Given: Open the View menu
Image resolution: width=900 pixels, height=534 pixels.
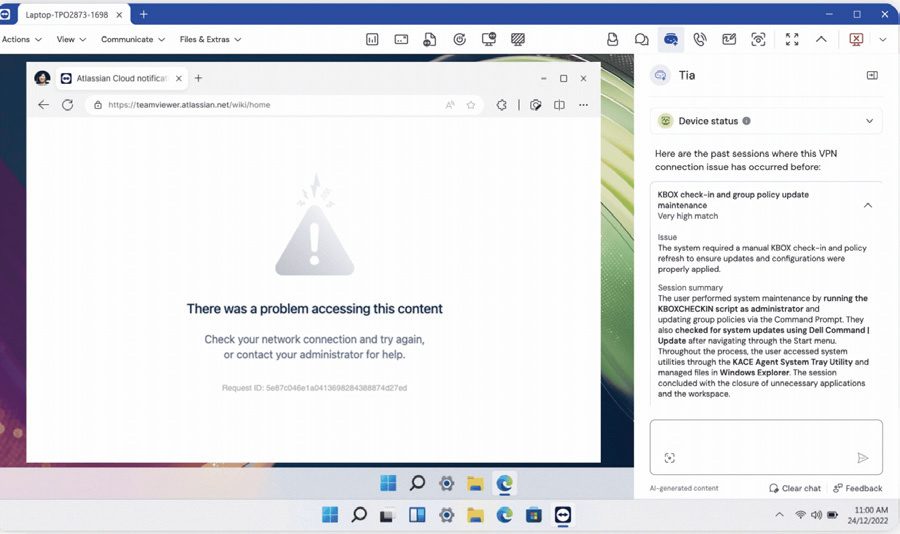Looking at the screenshot, I should (71, 40).
